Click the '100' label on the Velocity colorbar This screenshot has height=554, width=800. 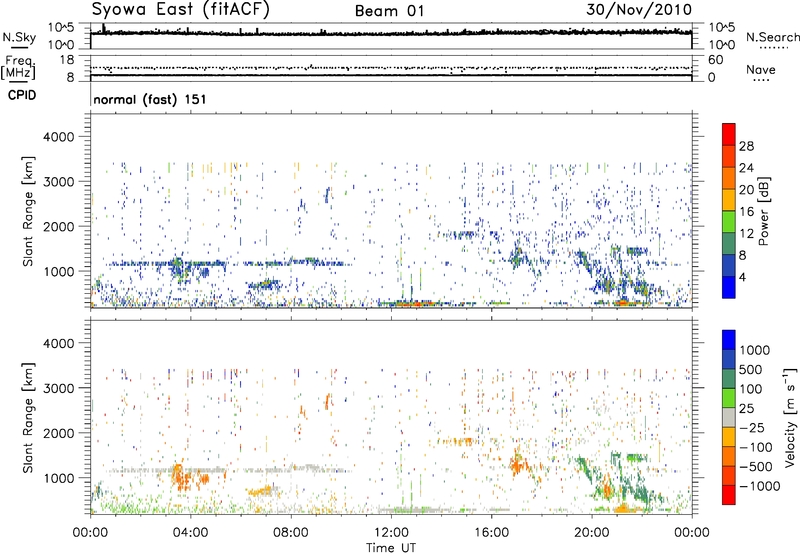coord(751,389)
